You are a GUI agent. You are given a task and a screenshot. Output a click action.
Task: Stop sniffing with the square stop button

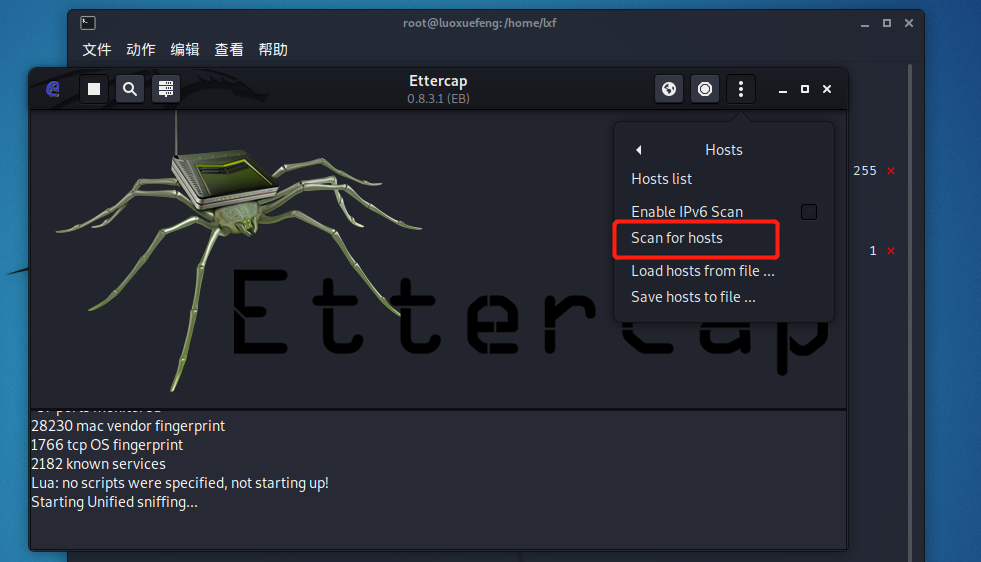(94, 89)
